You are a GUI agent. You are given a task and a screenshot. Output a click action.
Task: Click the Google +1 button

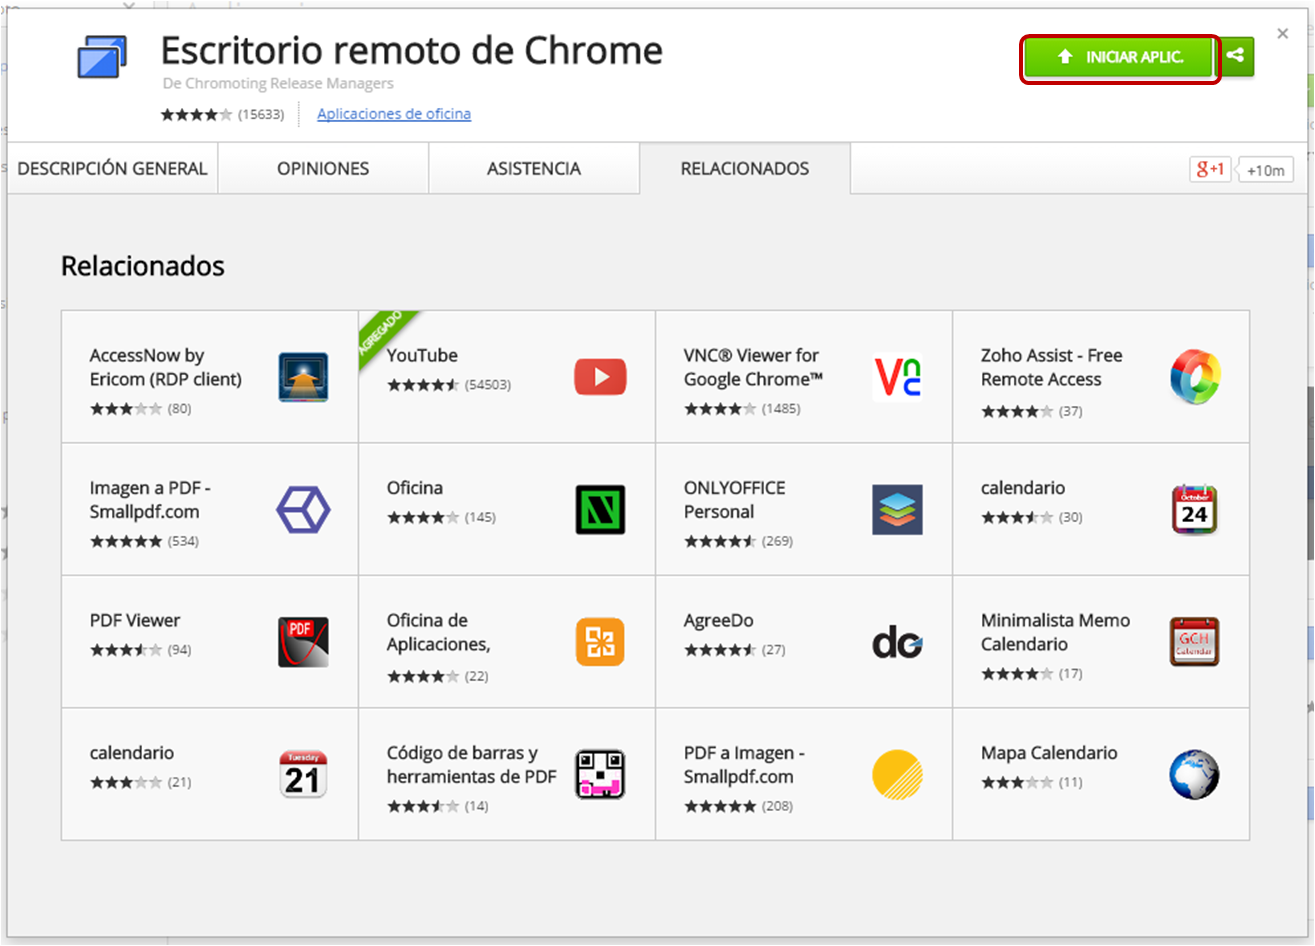click(x=1210, y=169)
